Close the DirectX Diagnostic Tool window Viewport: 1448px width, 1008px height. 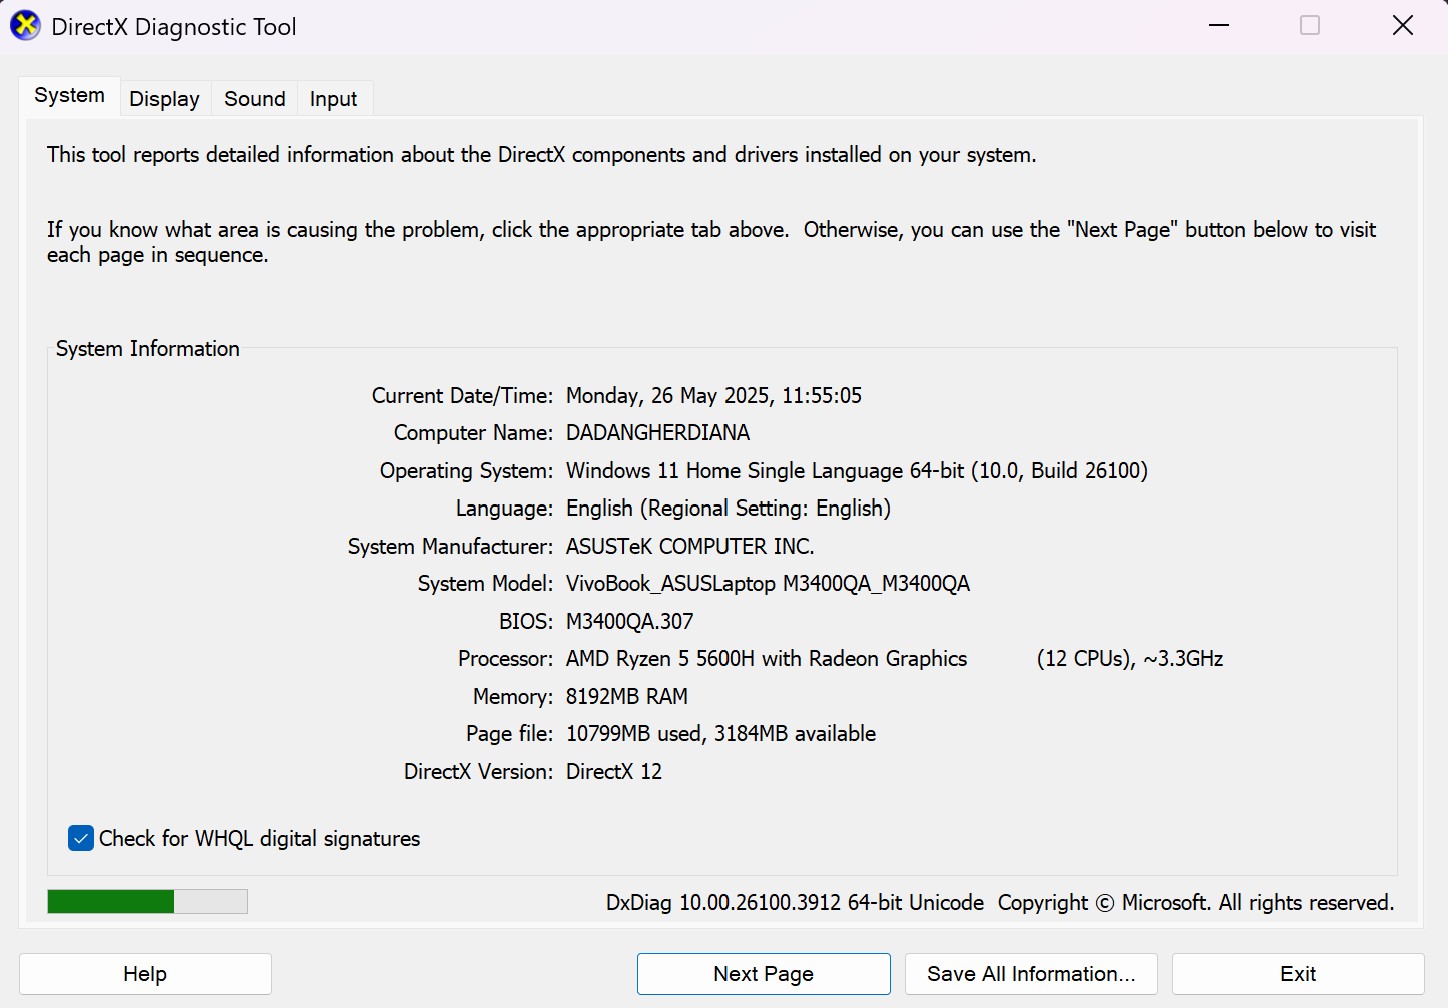point(1402,26)
